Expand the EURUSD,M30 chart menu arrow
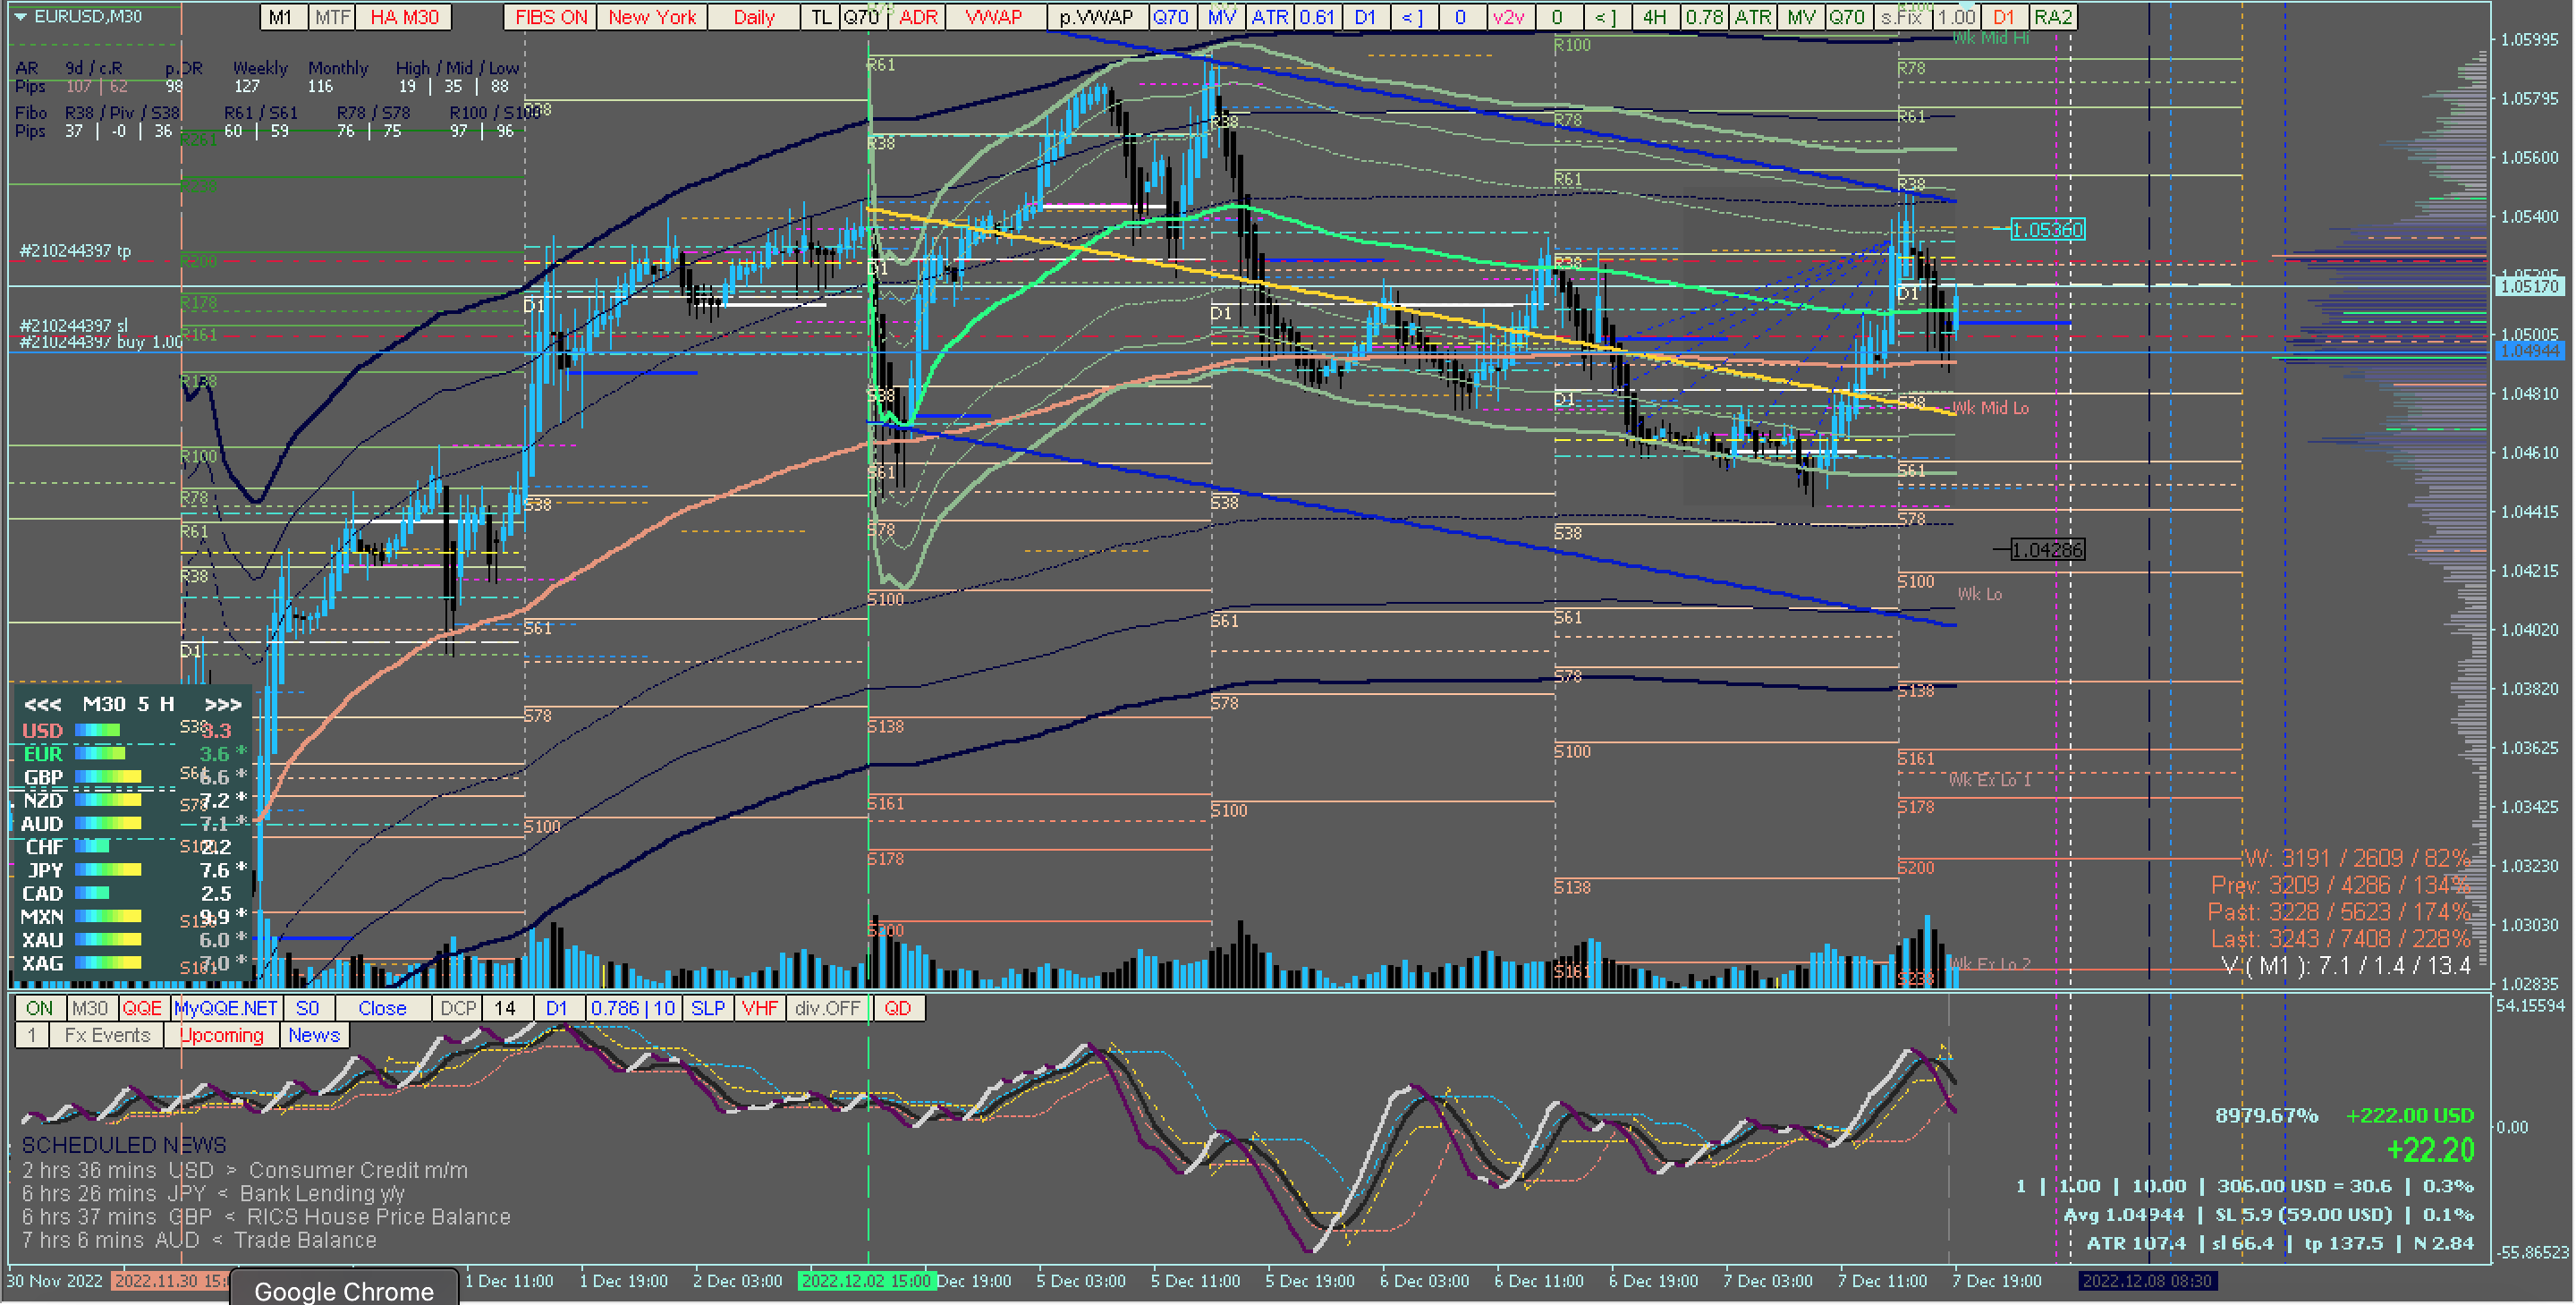The height and width of the screenshot is (1305, 2576). (x=20, y=17)
